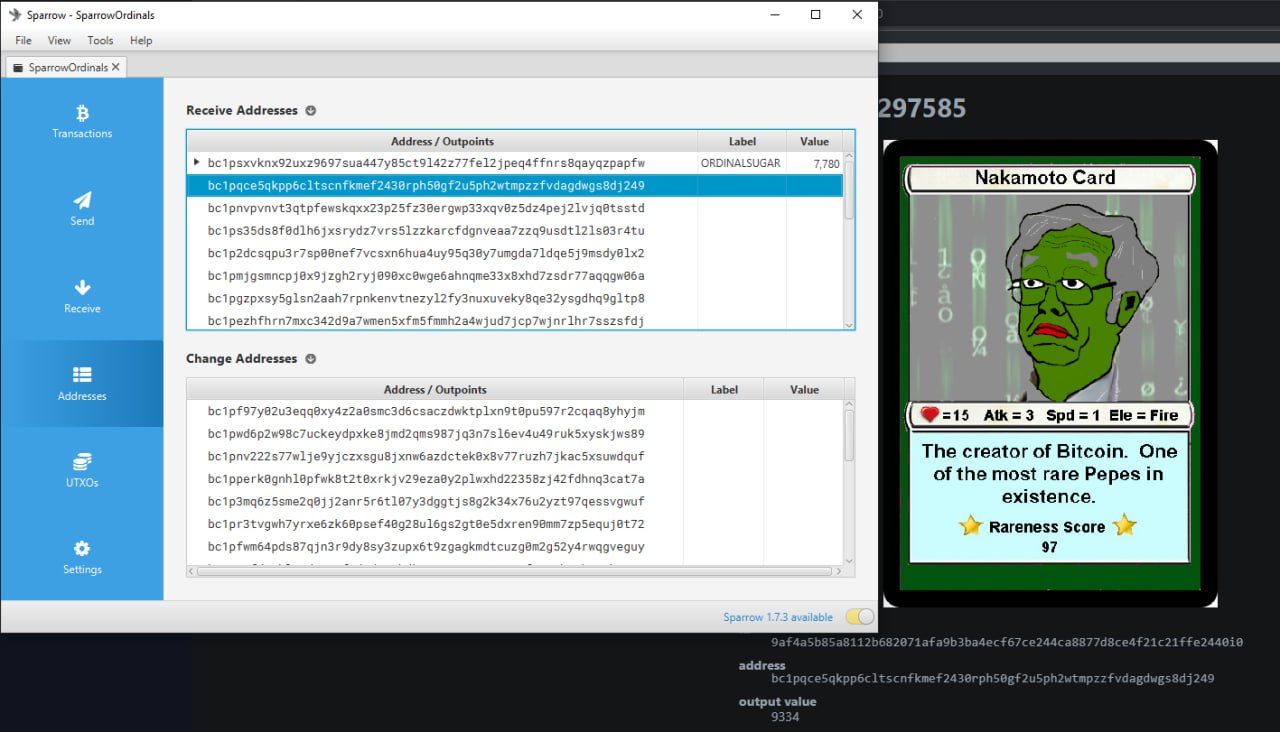Sort change table by Address / Outpoints header
Screen dimensions: 1280x732
(x=435, y=389)
